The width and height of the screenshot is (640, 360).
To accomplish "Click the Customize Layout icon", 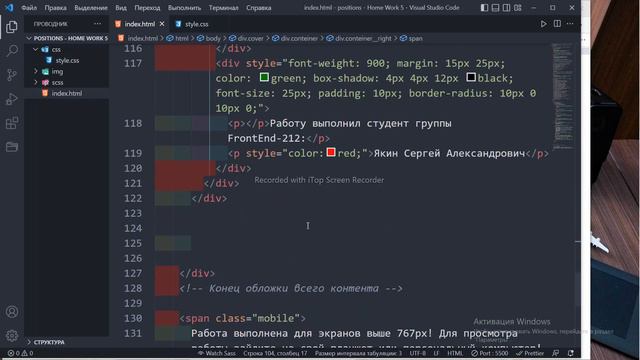I will pos(518,8).
